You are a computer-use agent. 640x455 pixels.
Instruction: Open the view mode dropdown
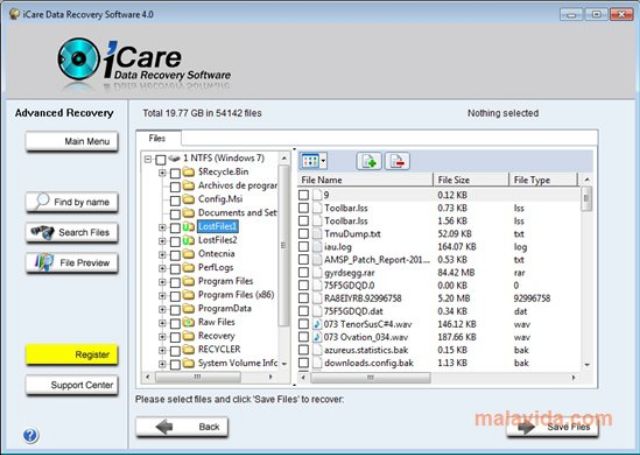click(314, 160)
